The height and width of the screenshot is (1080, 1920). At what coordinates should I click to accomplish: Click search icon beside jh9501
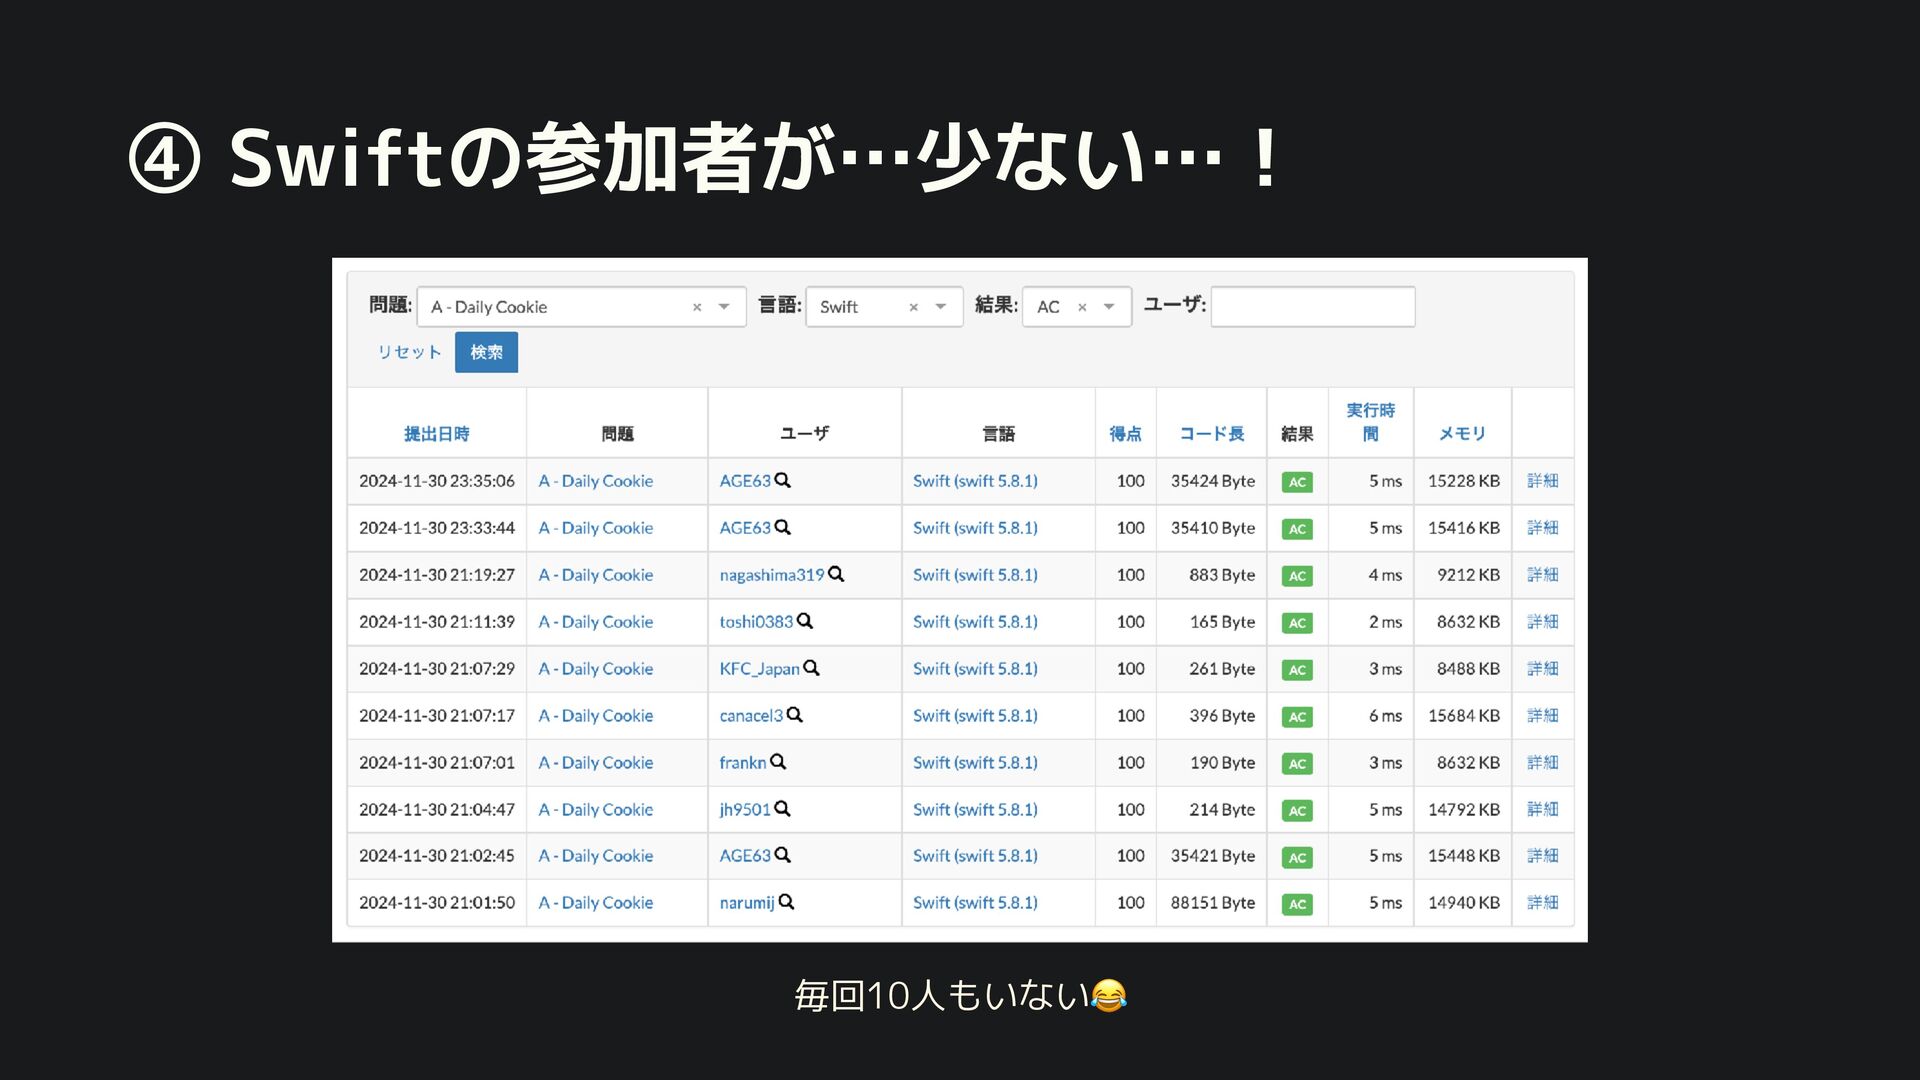pyautogui.click(x=782, y=809)
